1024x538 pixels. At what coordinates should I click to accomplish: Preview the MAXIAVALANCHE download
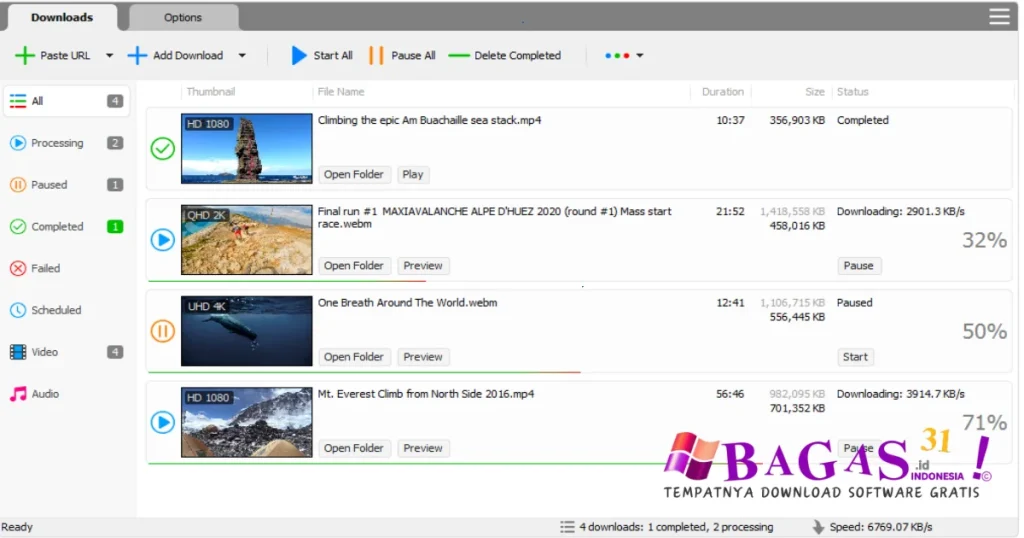tap(423, 266)
